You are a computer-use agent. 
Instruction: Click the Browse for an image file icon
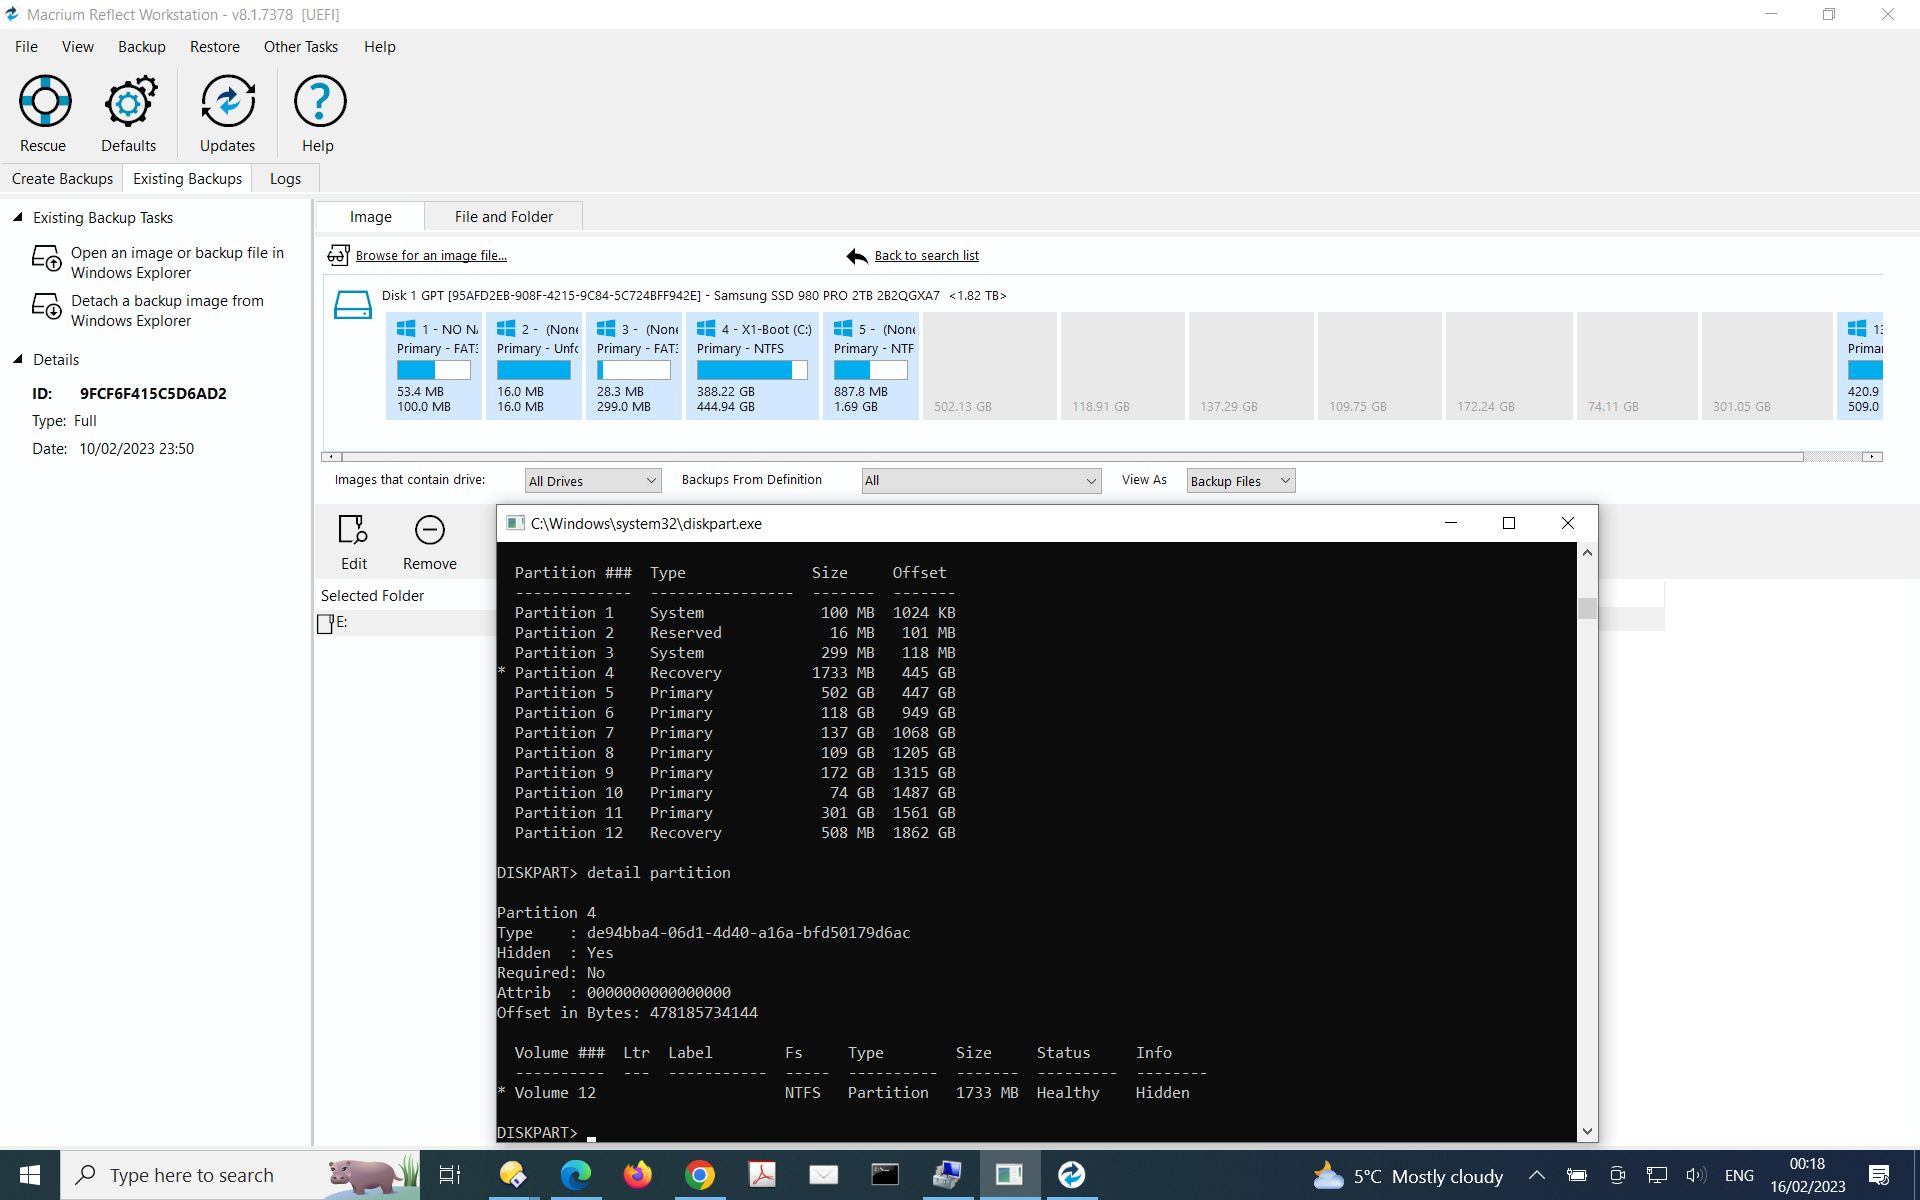coord(338,255)
